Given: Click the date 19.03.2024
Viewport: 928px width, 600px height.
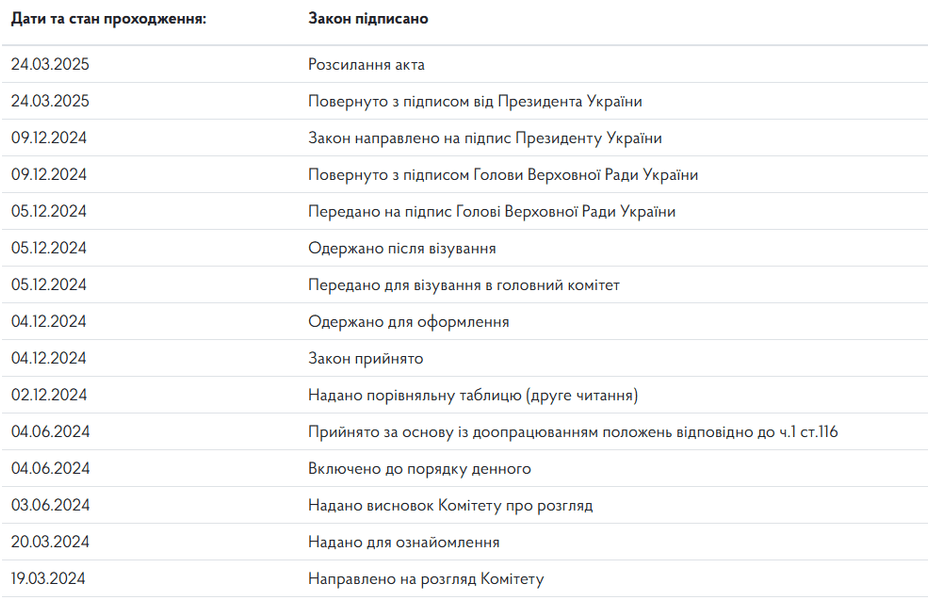Looking at the screenshot, I should click(x=49, y=579).
